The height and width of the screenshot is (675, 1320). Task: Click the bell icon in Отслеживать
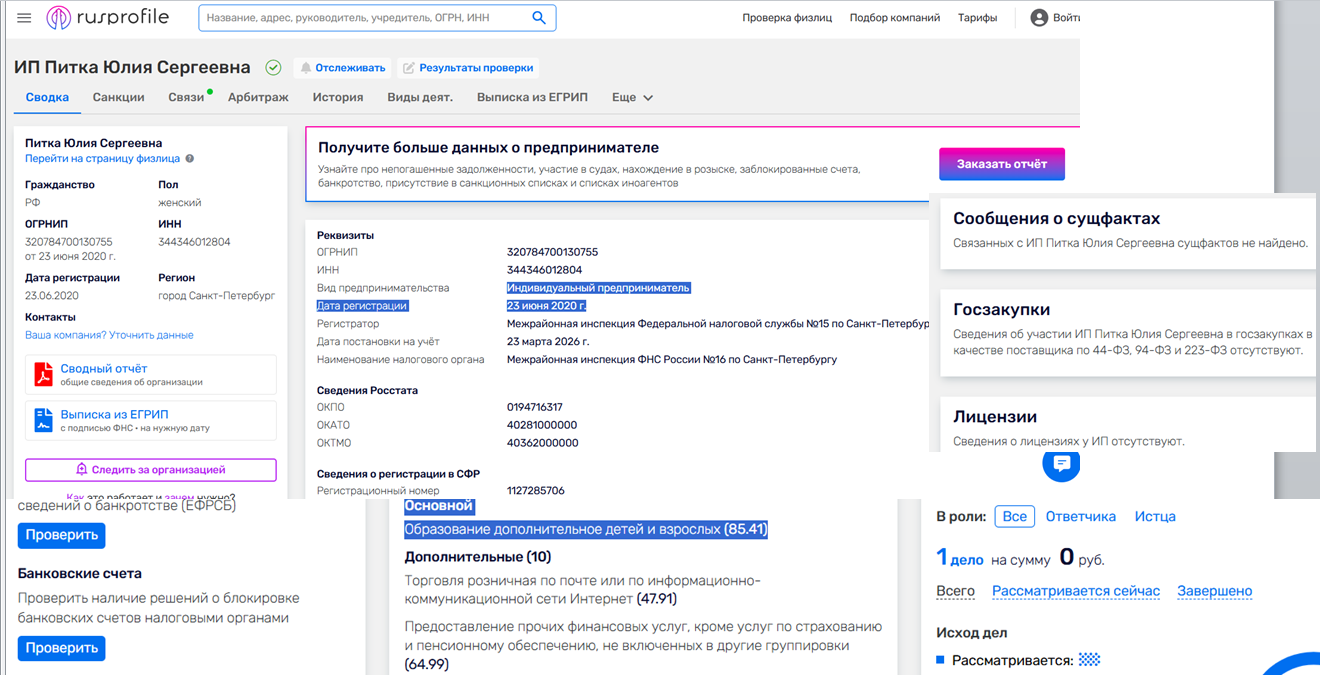point(306,68)
